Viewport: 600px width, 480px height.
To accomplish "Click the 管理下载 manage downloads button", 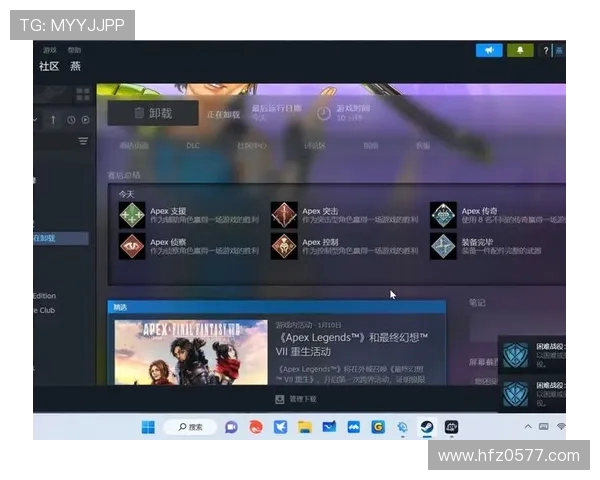I will (303, 399).
